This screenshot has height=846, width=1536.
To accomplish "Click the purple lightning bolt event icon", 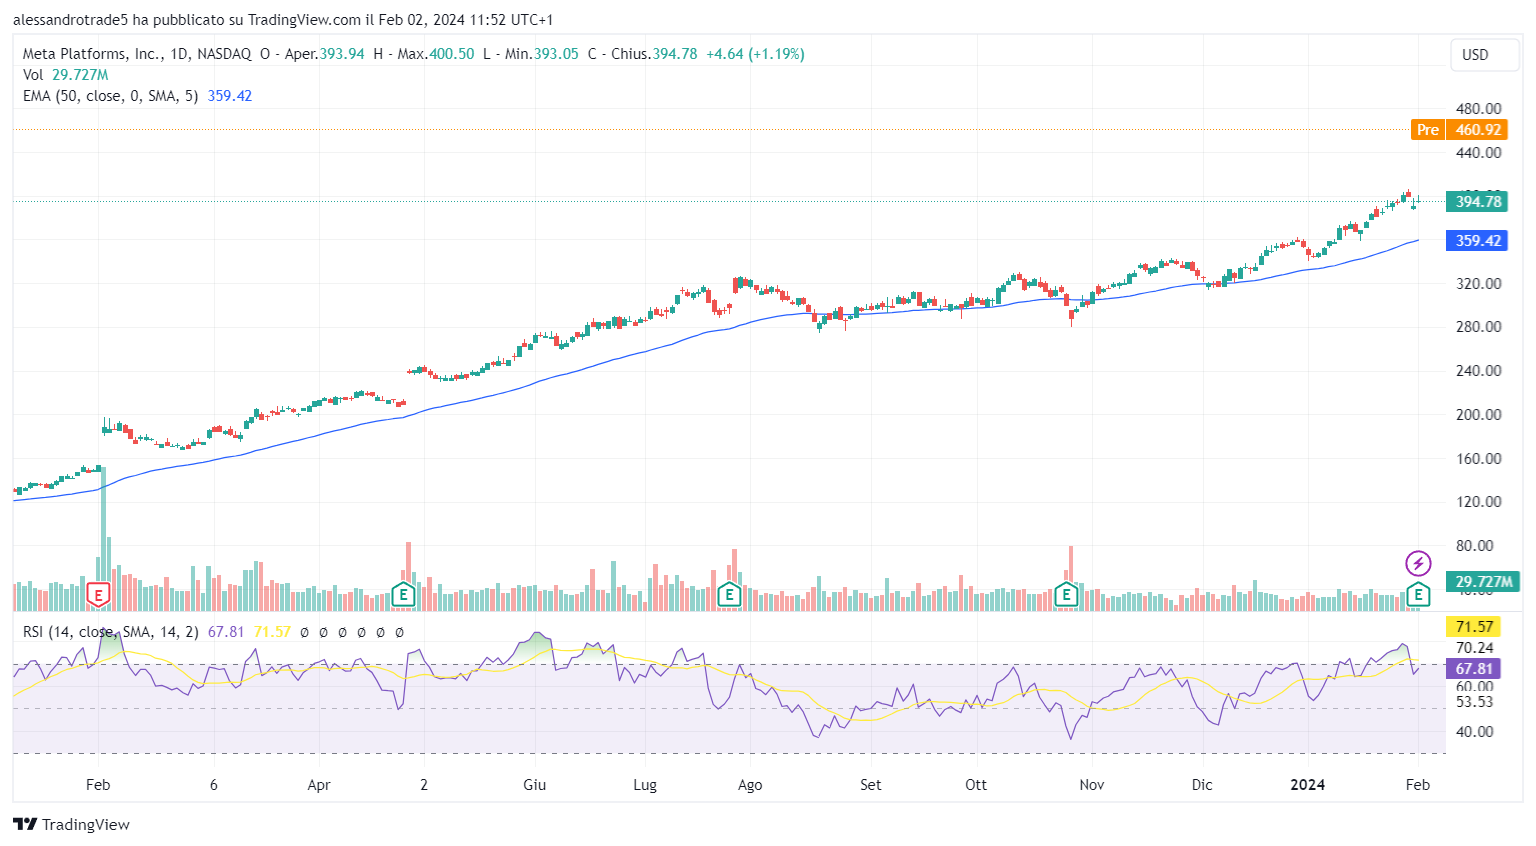I will pos(1418,563).
